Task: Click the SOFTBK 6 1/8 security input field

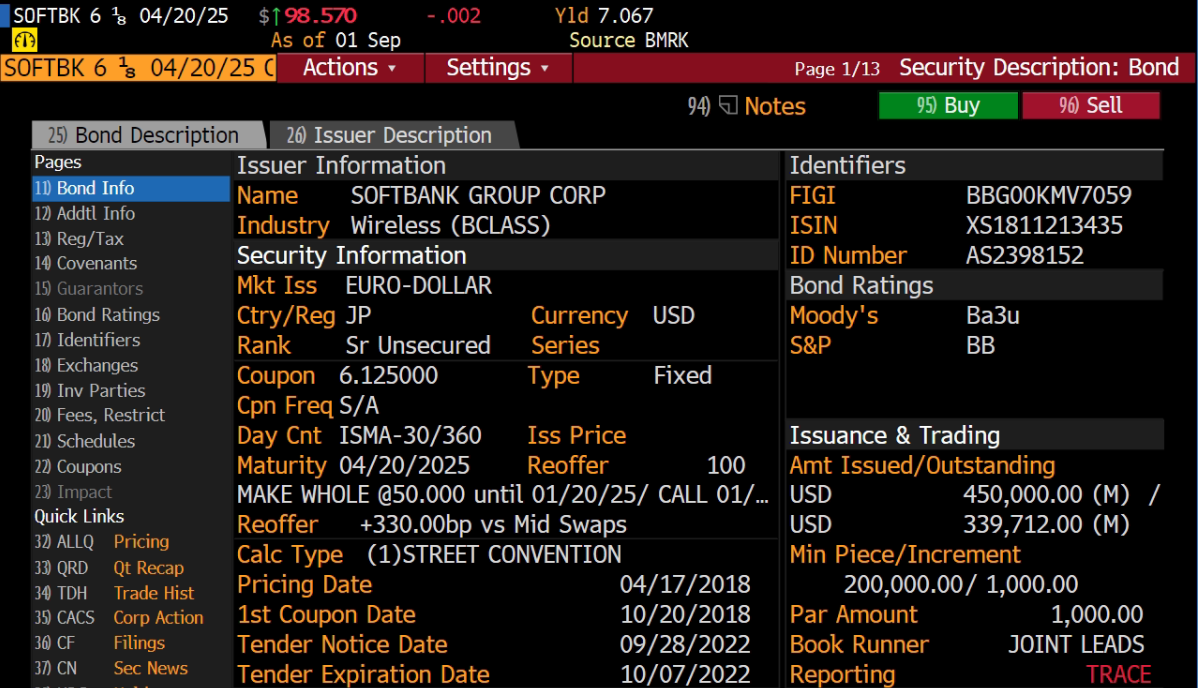Action: tap(138, 68)
